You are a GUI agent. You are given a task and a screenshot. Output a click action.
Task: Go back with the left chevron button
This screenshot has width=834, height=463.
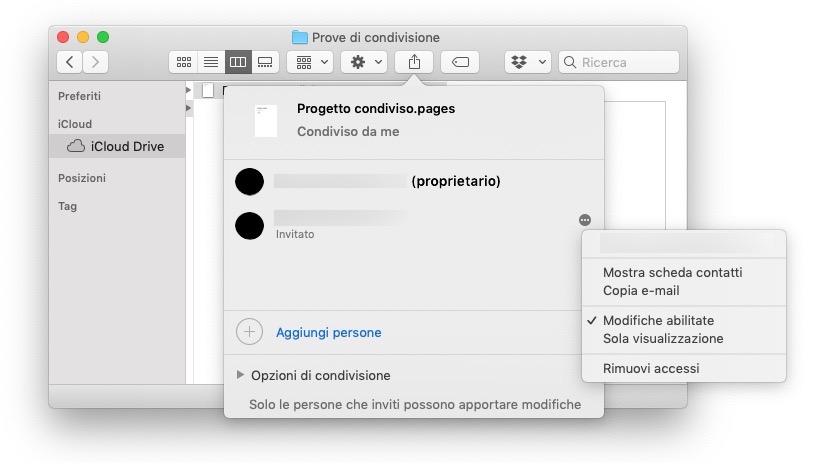70,62
